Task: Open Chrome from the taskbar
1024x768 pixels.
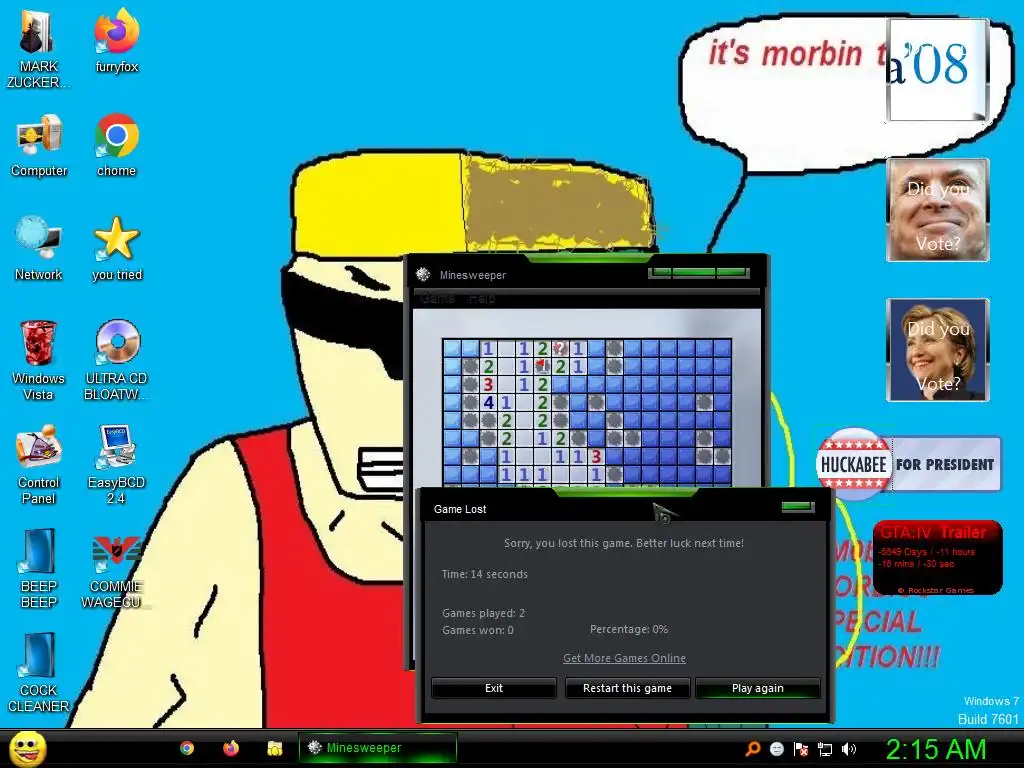Action: tap(187, 748)
